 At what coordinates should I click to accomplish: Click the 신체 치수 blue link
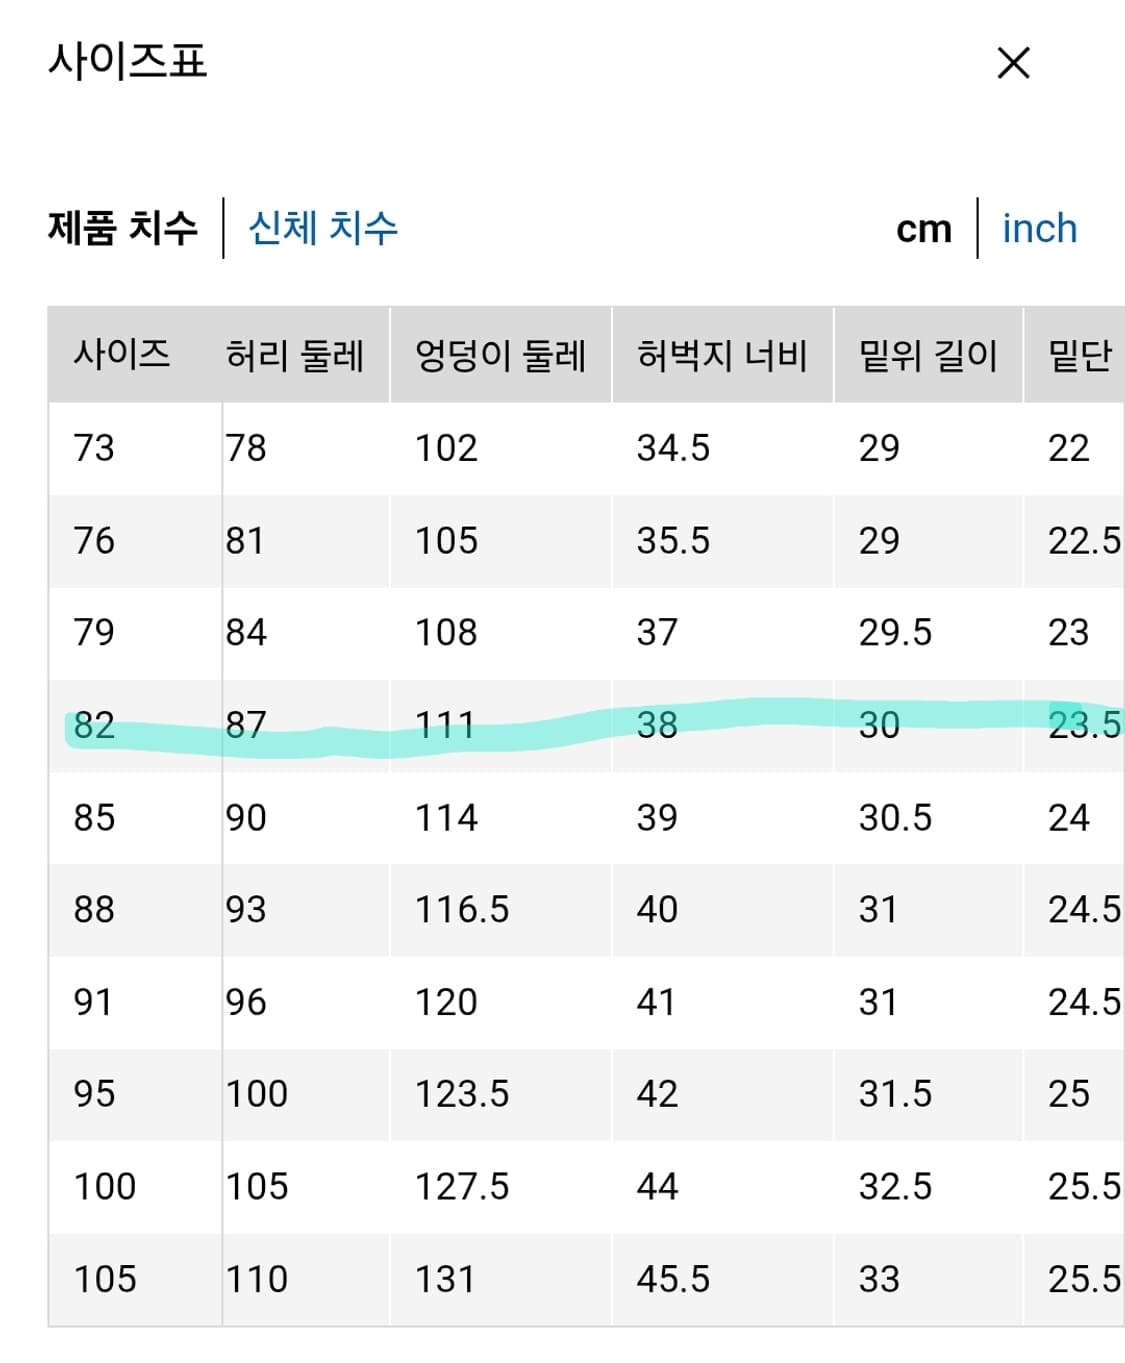322,229
